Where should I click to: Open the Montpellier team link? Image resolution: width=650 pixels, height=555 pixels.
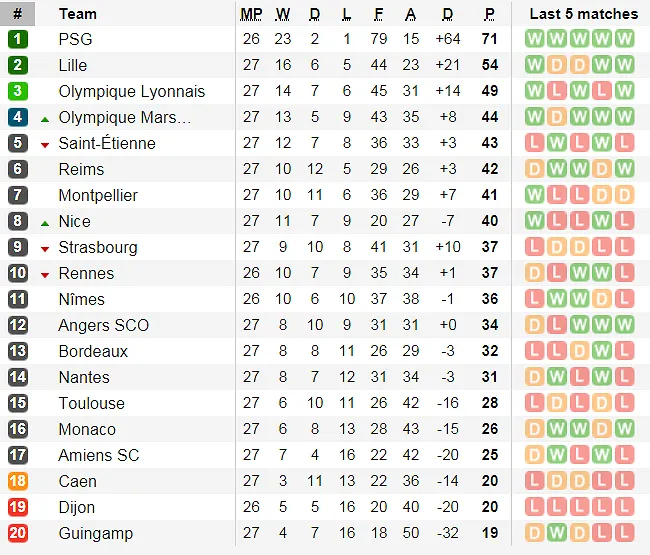point(98,195)
